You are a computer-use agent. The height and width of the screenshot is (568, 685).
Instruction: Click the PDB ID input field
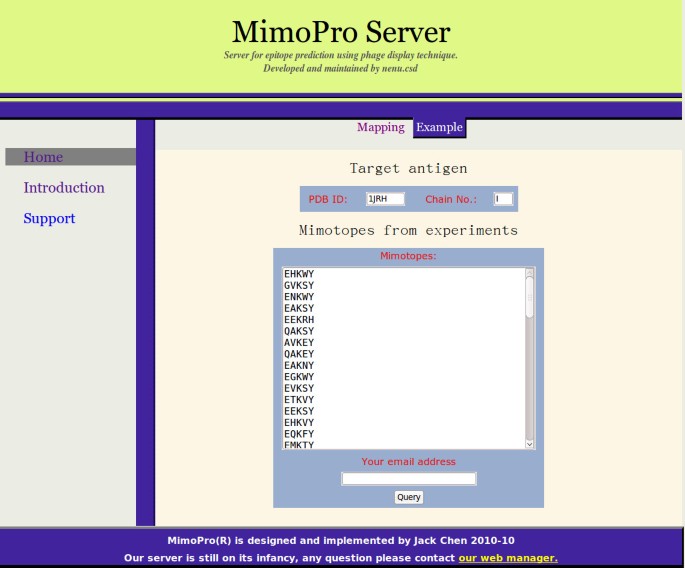385,199
